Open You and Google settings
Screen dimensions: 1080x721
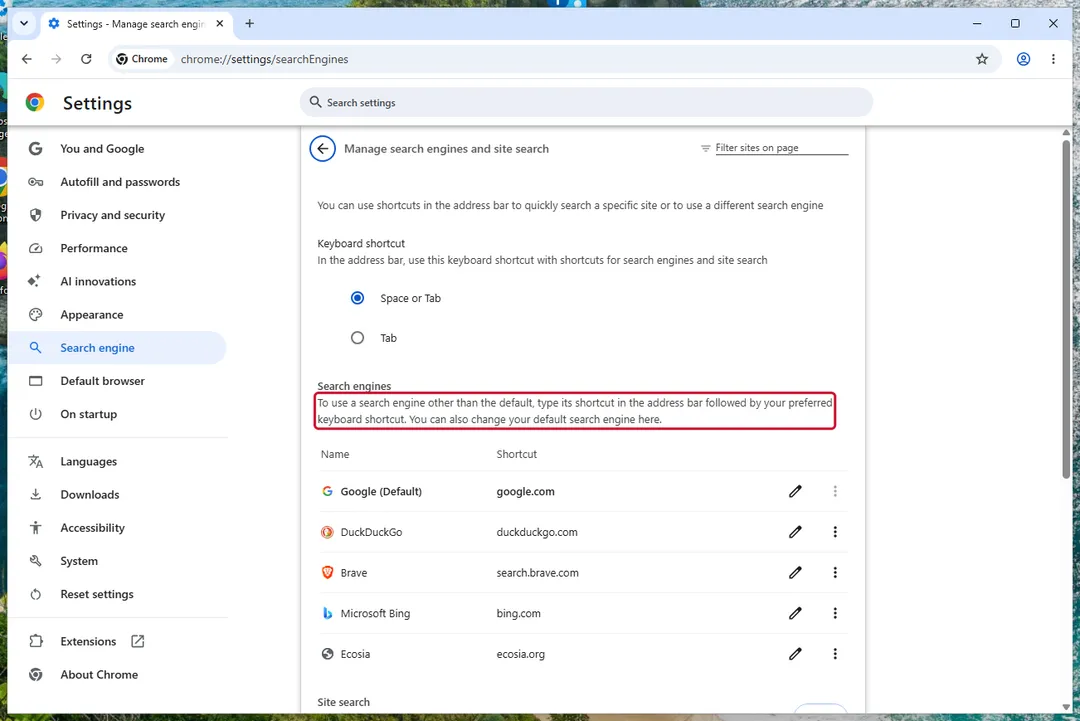(117, 149)
